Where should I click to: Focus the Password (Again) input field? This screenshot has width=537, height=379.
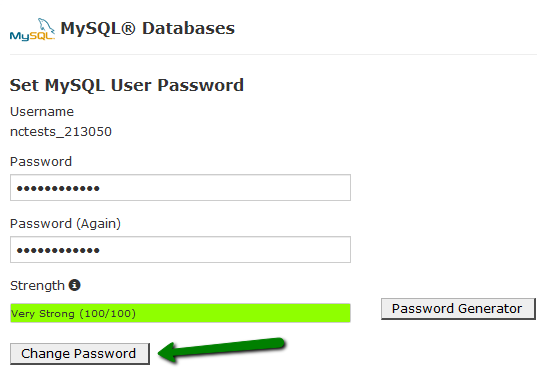[x=180, y=250]
